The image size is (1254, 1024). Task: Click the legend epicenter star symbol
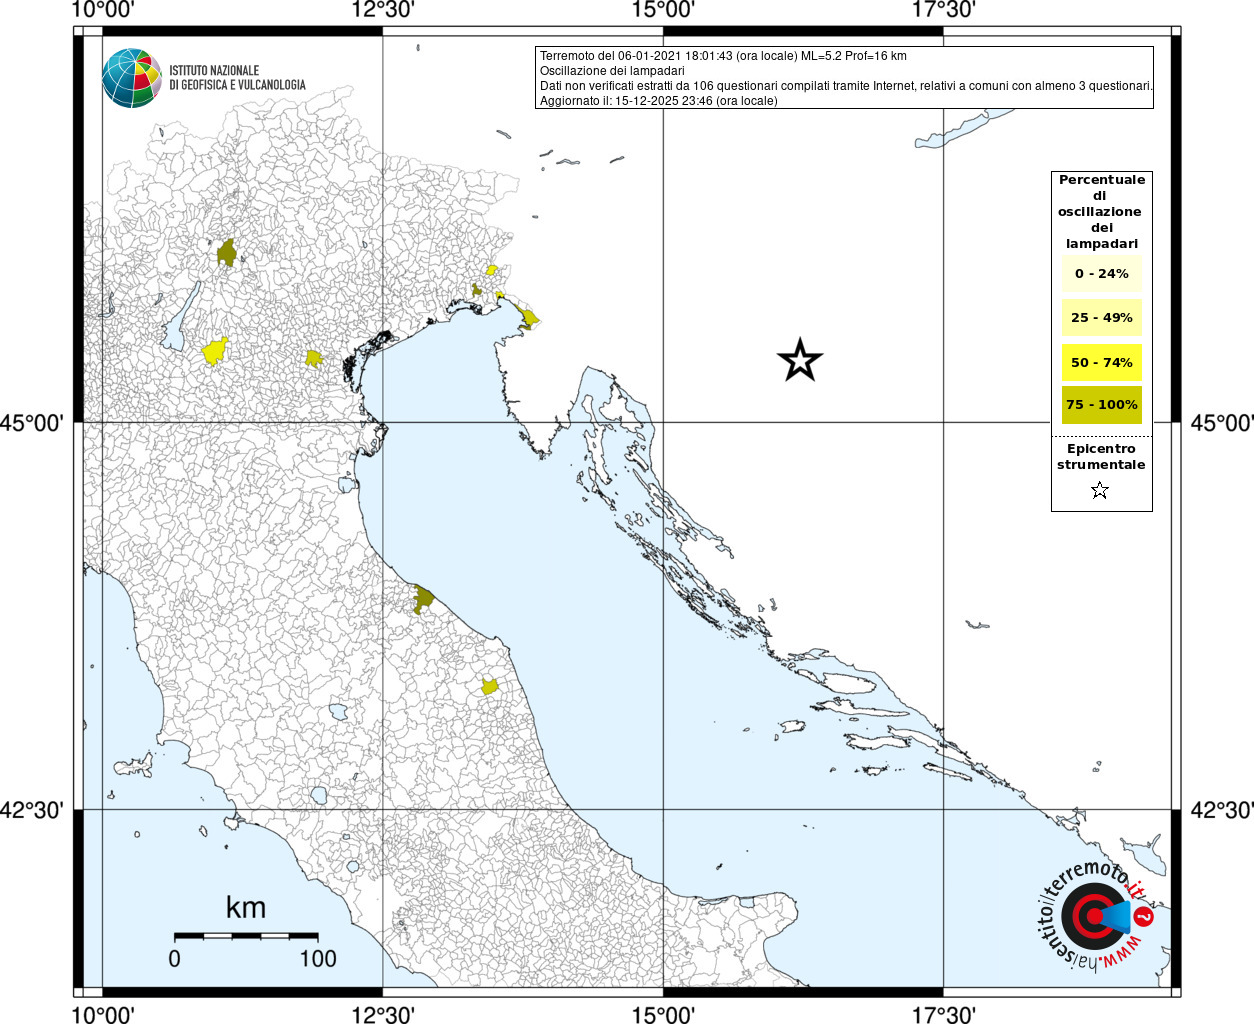pos(1100,490)
